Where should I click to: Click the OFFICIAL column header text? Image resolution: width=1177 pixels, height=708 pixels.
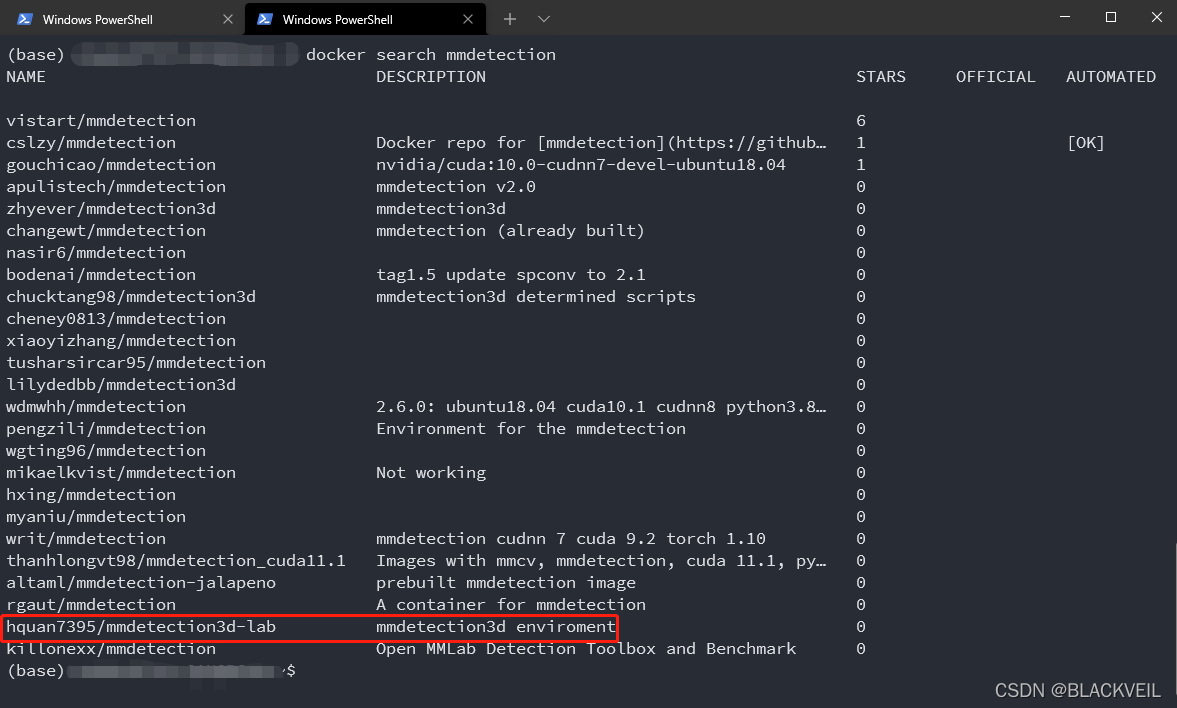(x=995, y=77)
